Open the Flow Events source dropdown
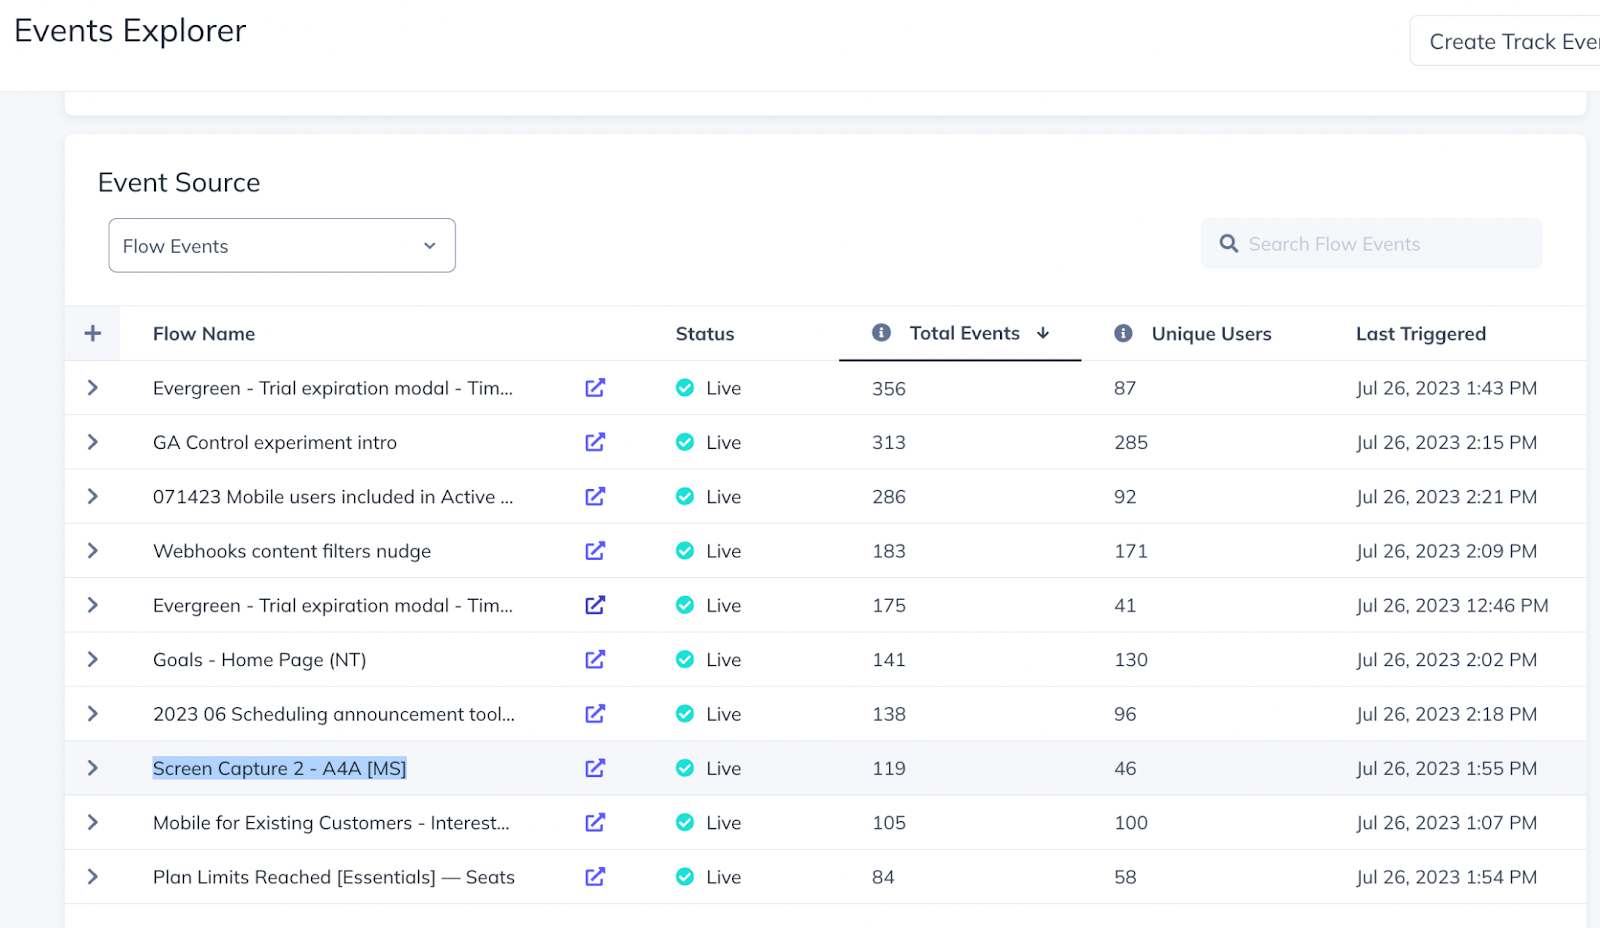 pyautogui.click(x=282, y=245)
